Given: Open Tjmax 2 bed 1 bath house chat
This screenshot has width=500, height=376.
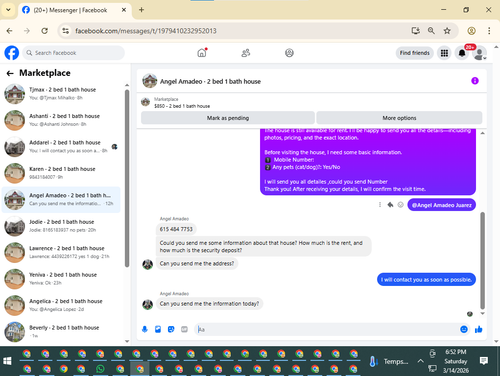Looking at the screenshot, I should (61, 94).
